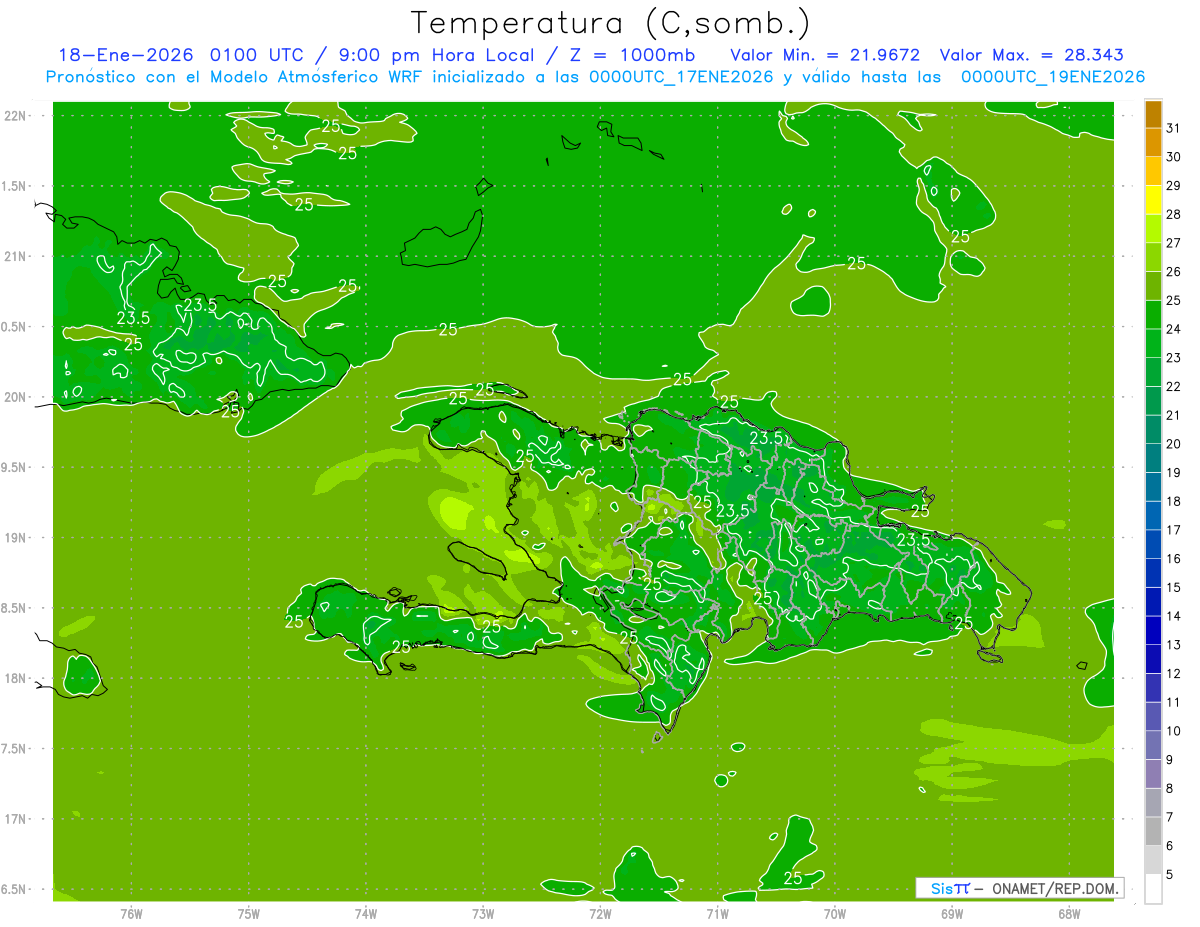Select the "Valor Max. = 28.343" text
1200x927 pixels.
pyautogui.click(x=1032, y=55)
